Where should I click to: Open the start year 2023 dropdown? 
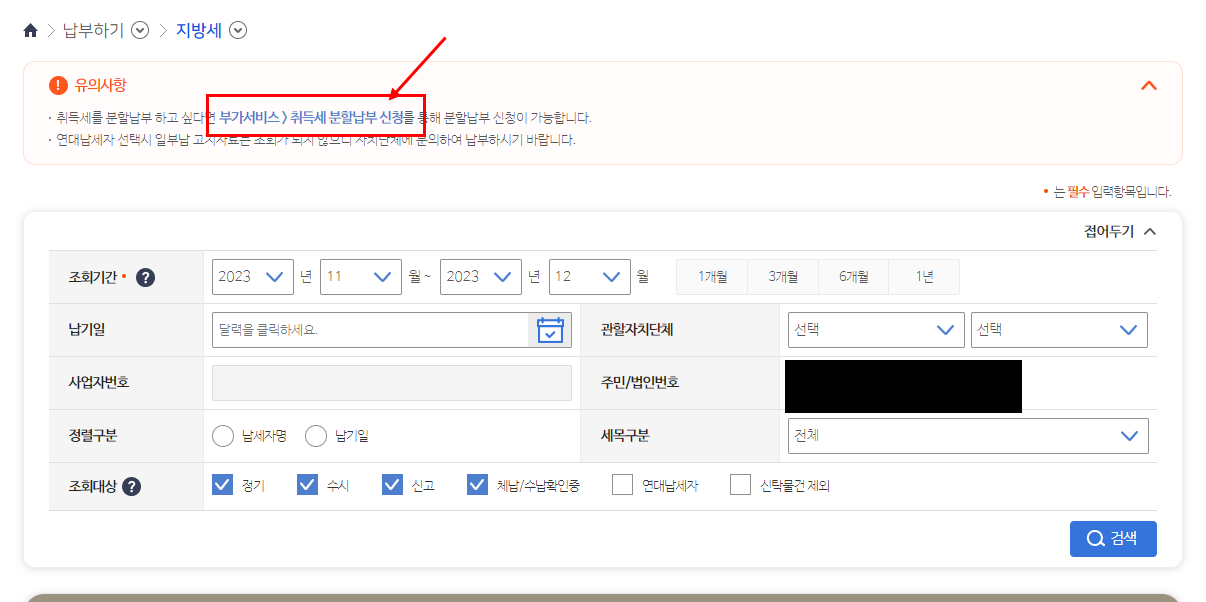252,278
